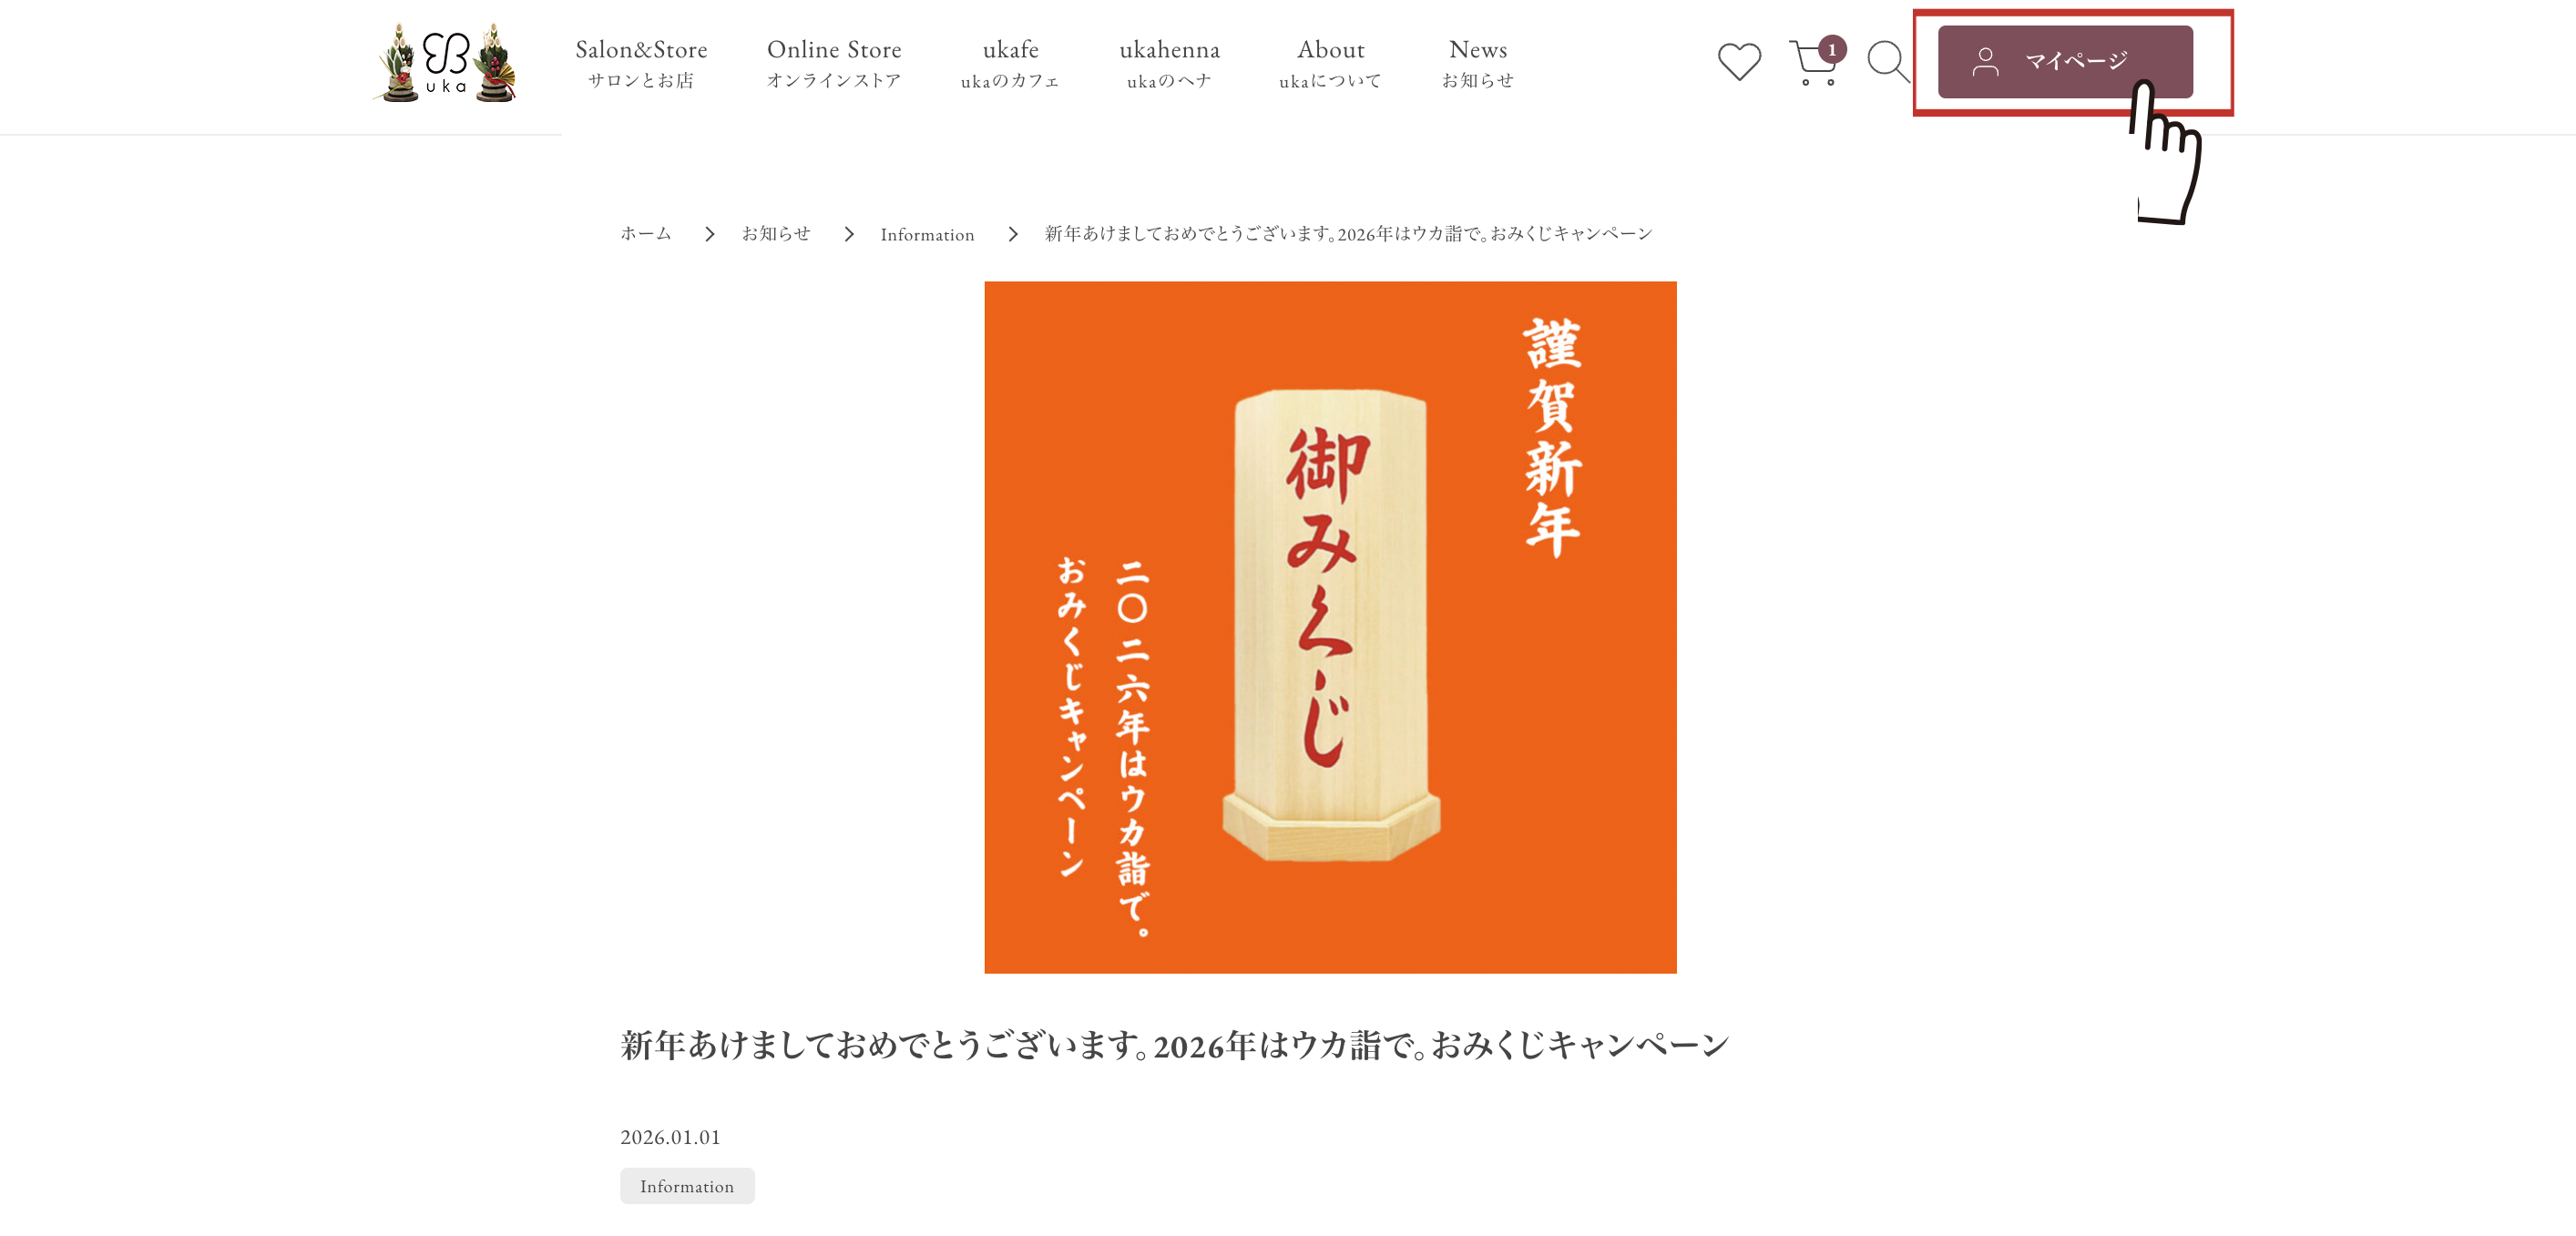2576x1236 pixels.
Task: Open the search magnifier icon
Action: 1888,62
